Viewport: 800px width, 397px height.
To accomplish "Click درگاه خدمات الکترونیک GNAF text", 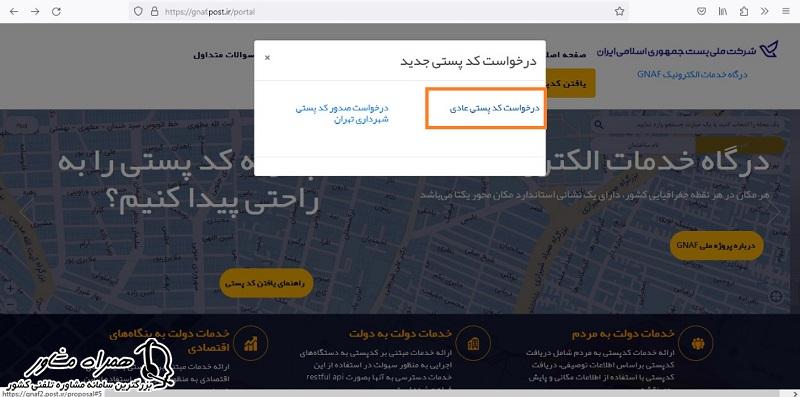I will 692,75.
